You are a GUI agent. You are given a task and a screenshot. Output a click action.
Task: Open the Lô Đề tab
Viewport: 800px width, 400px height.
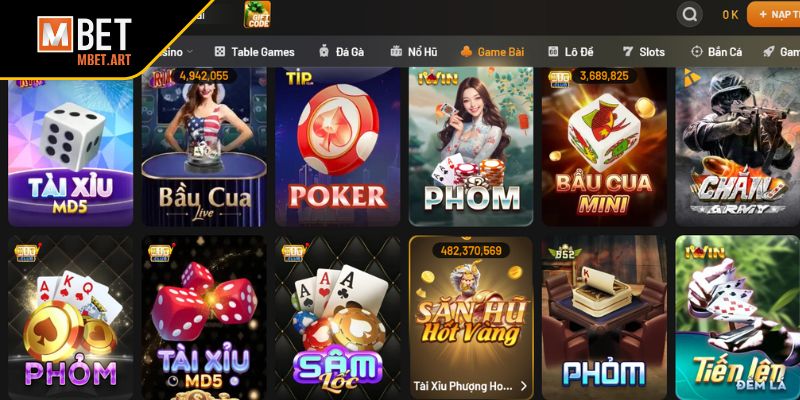pos(570,52)
